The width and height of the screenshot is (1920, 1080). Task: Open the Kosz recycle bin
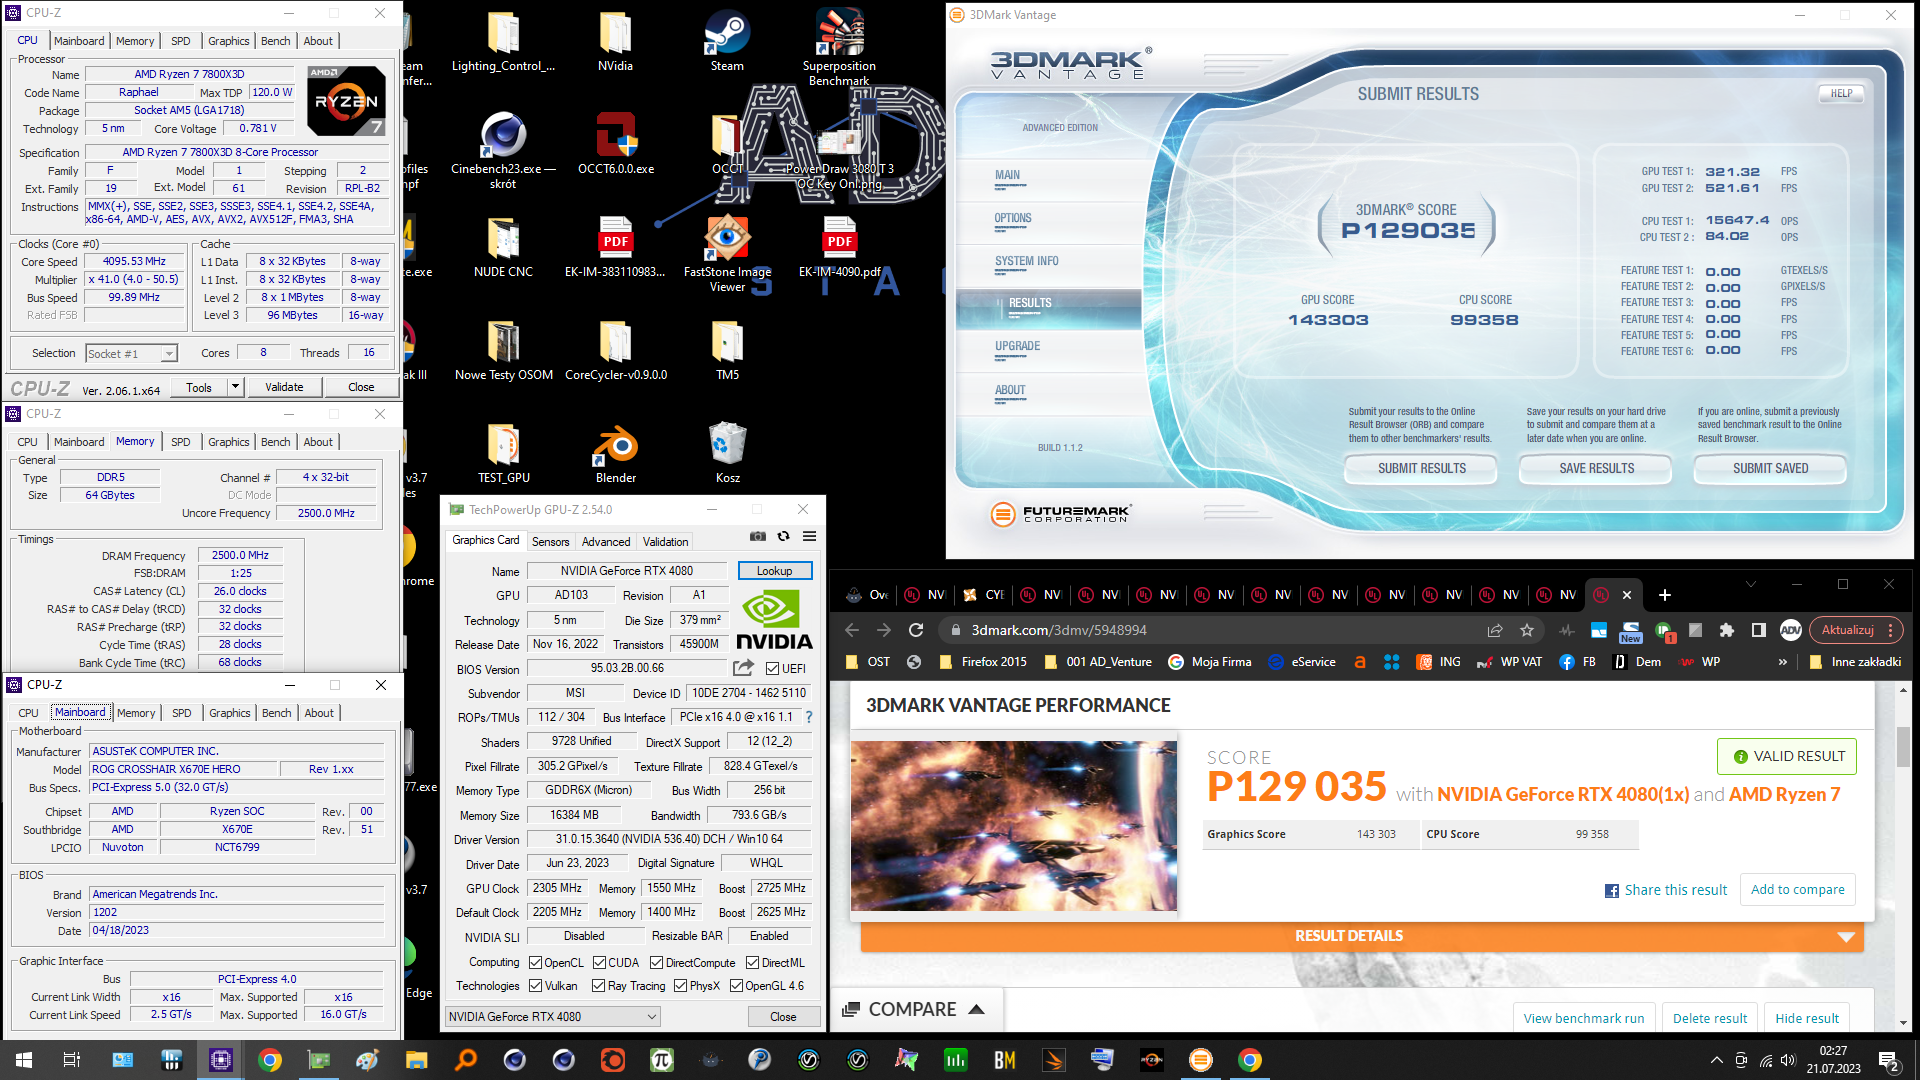point(728,453)
